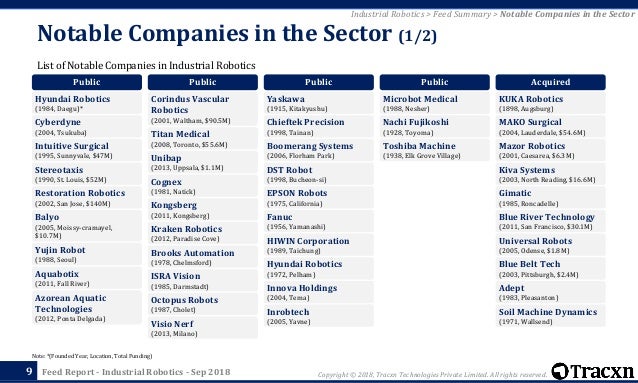Open the Intuitive Surgical company entry

[87, 150]
